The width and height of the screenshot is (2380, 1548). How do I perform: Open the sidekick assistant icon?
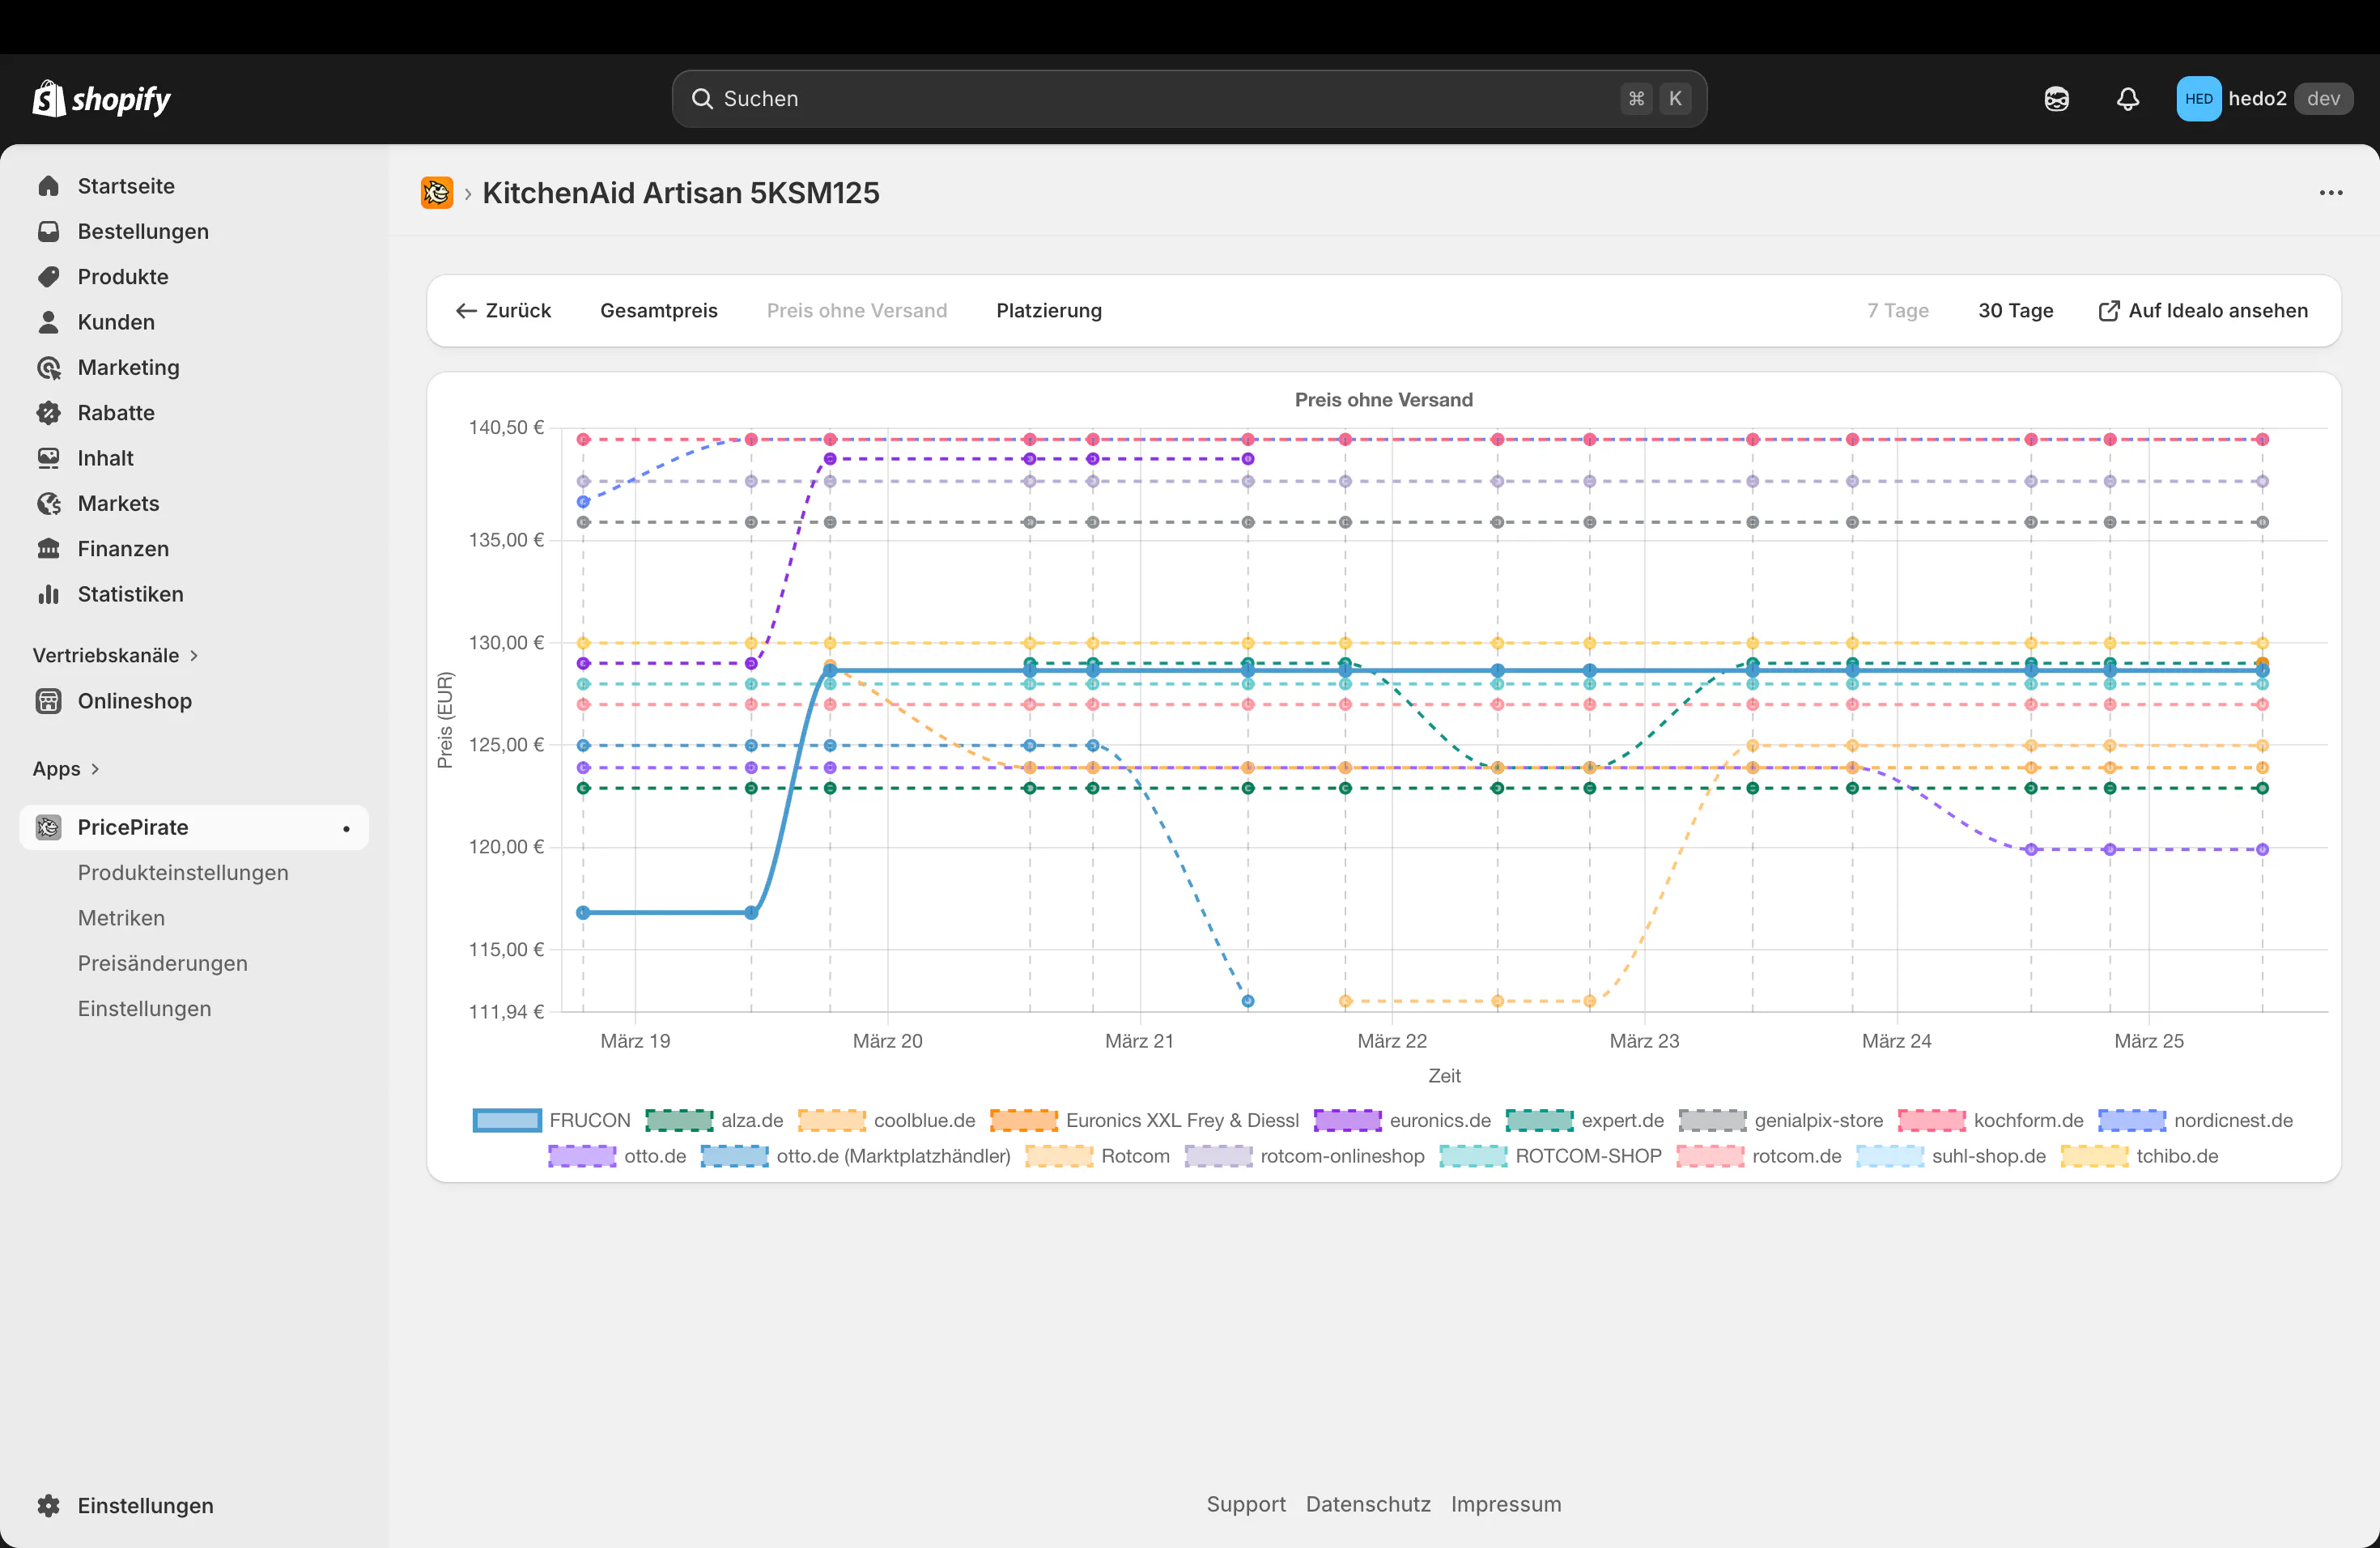pos(2056,99)
